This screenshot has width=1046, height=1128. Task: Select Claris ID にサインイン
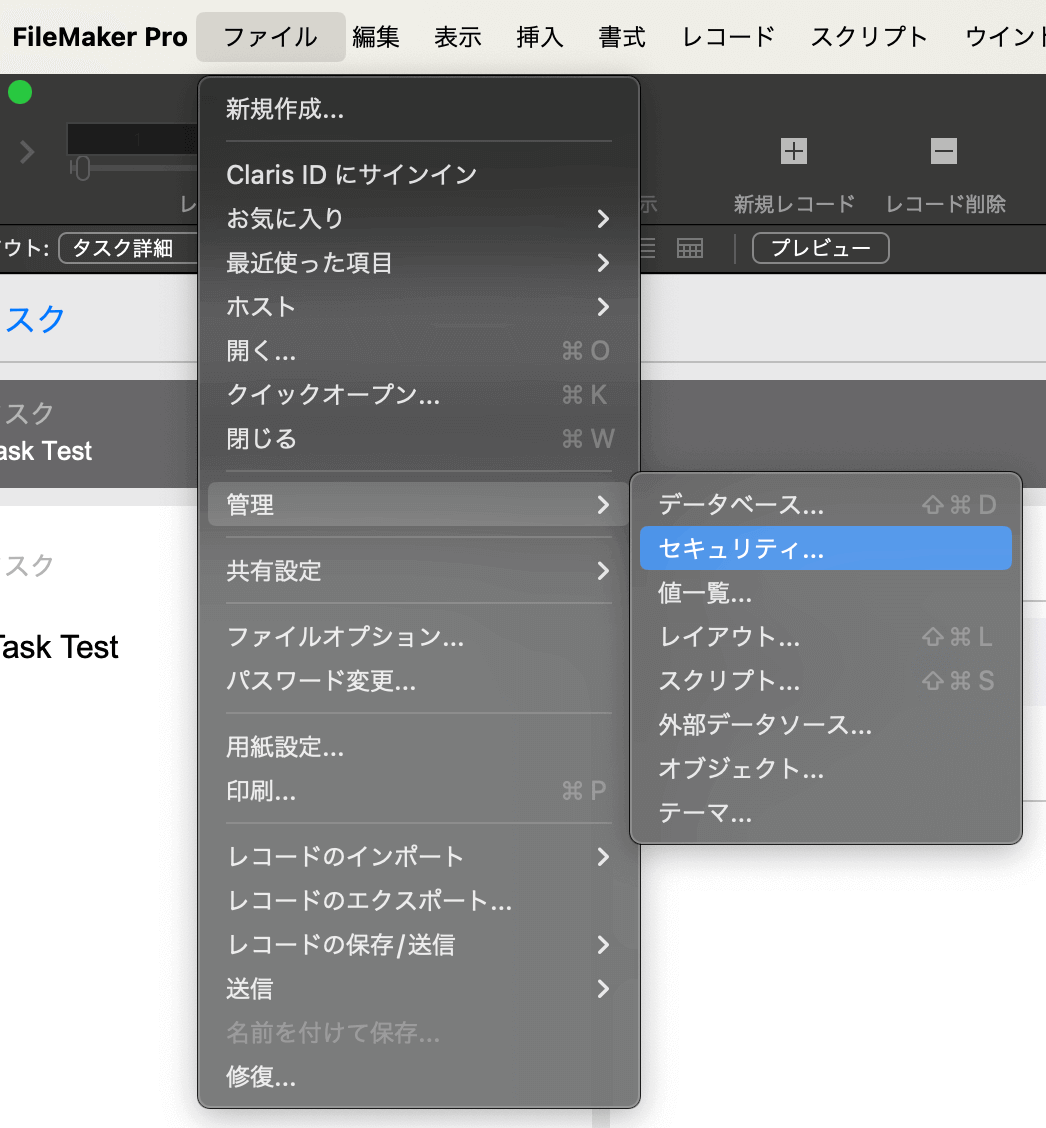pyautogui.click(x=419, y=175)
